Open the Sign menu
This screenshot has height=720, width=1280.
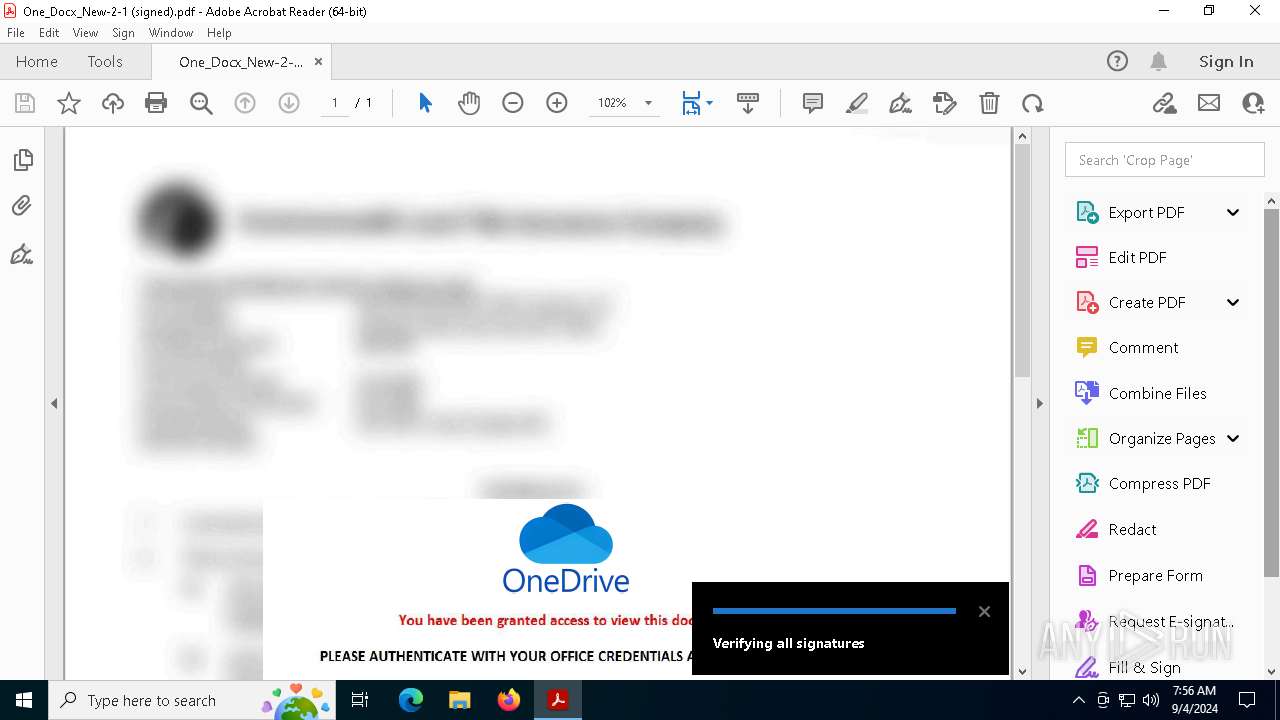[123, 33]
